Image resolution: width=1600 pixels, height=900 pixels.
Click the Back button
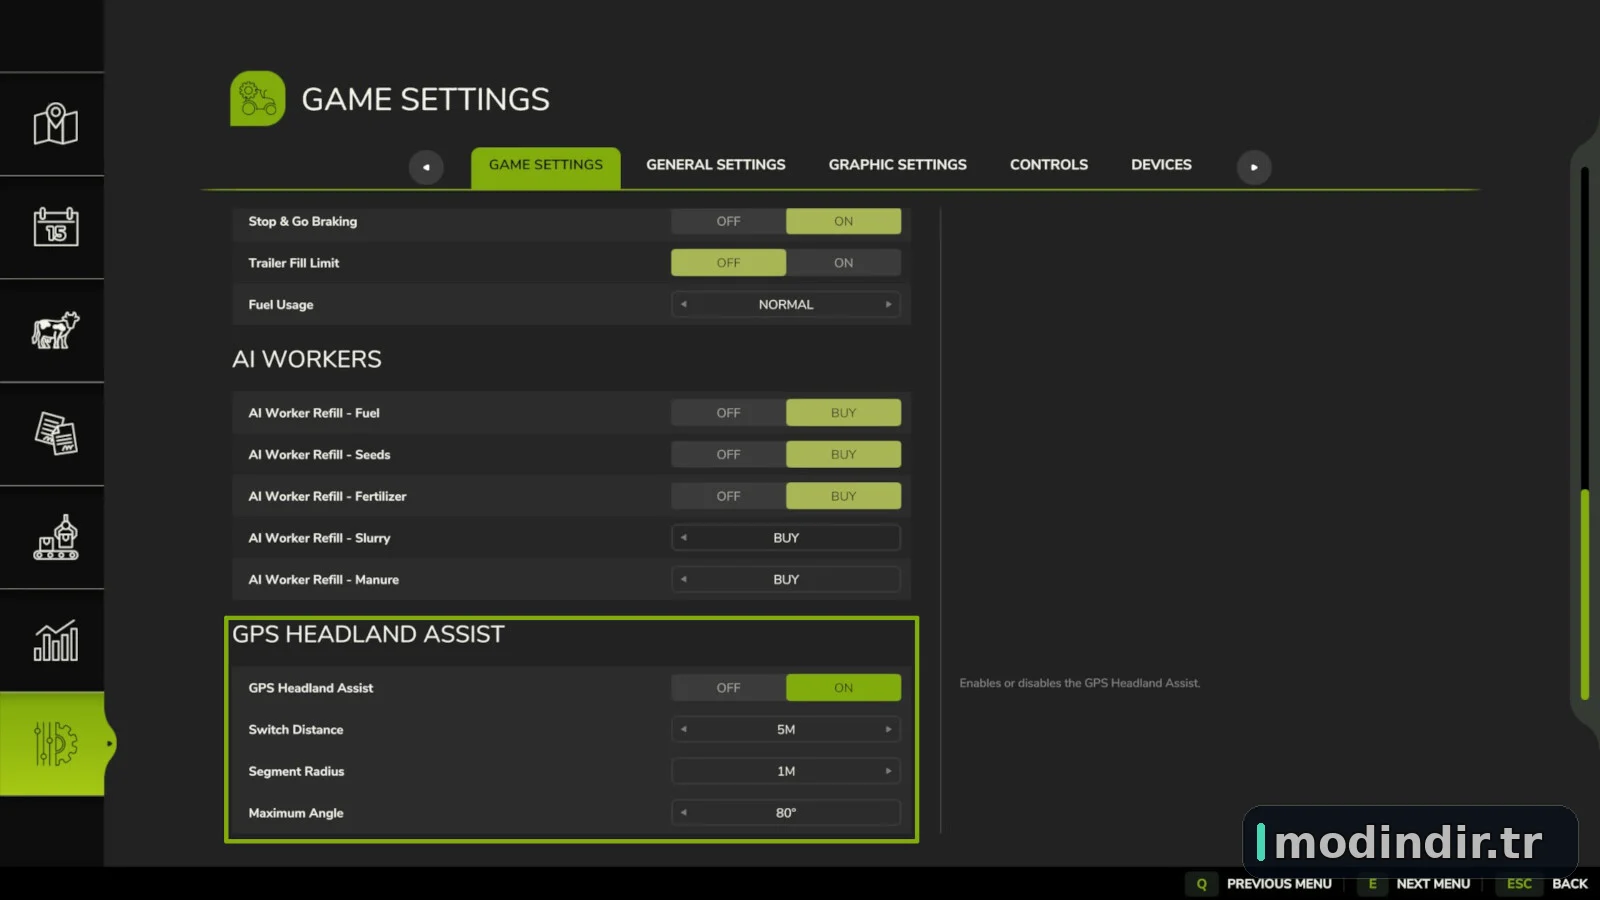point(1570,884)
